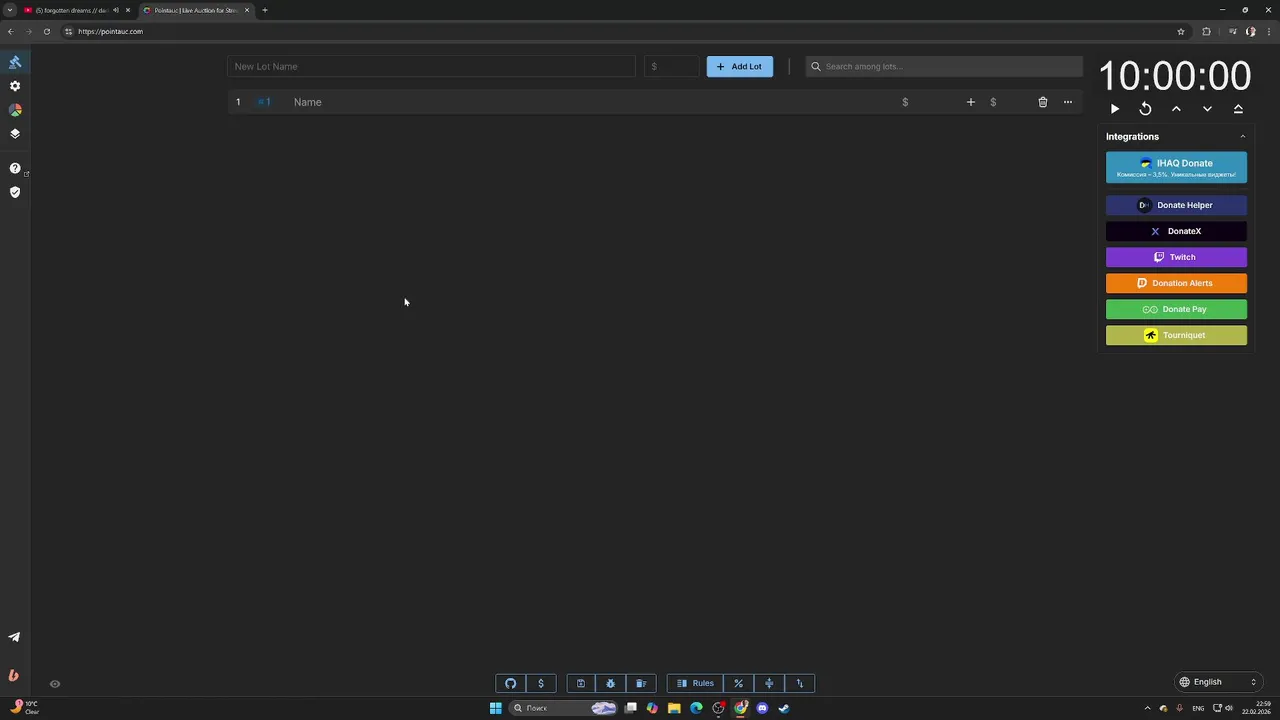Click the save icon in bottom toolbar
Screen dimensions: 1280x720
click(x=580, y=683)
